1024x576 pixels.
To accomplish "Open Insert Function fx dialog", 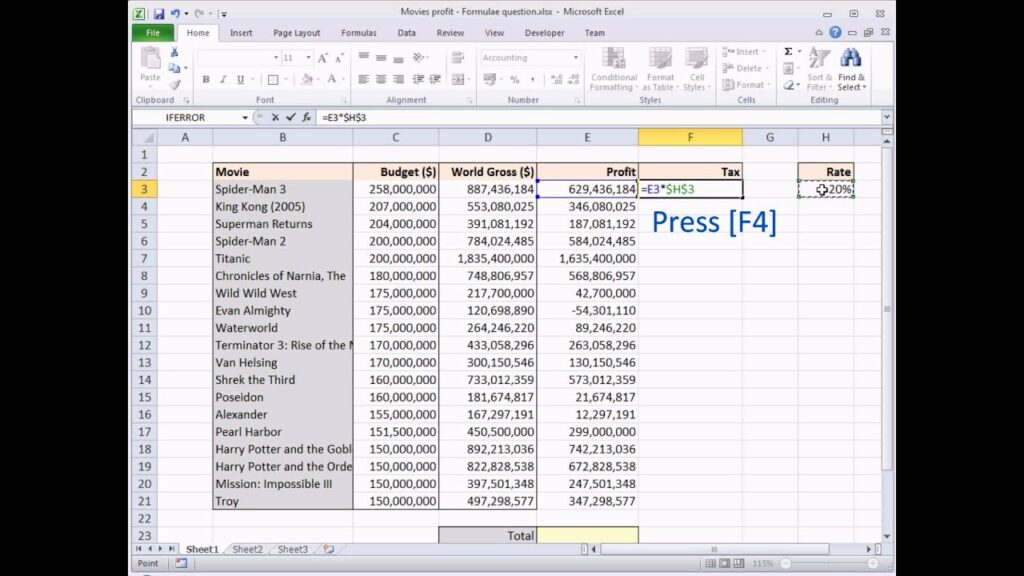I will (x=306, y=118).
